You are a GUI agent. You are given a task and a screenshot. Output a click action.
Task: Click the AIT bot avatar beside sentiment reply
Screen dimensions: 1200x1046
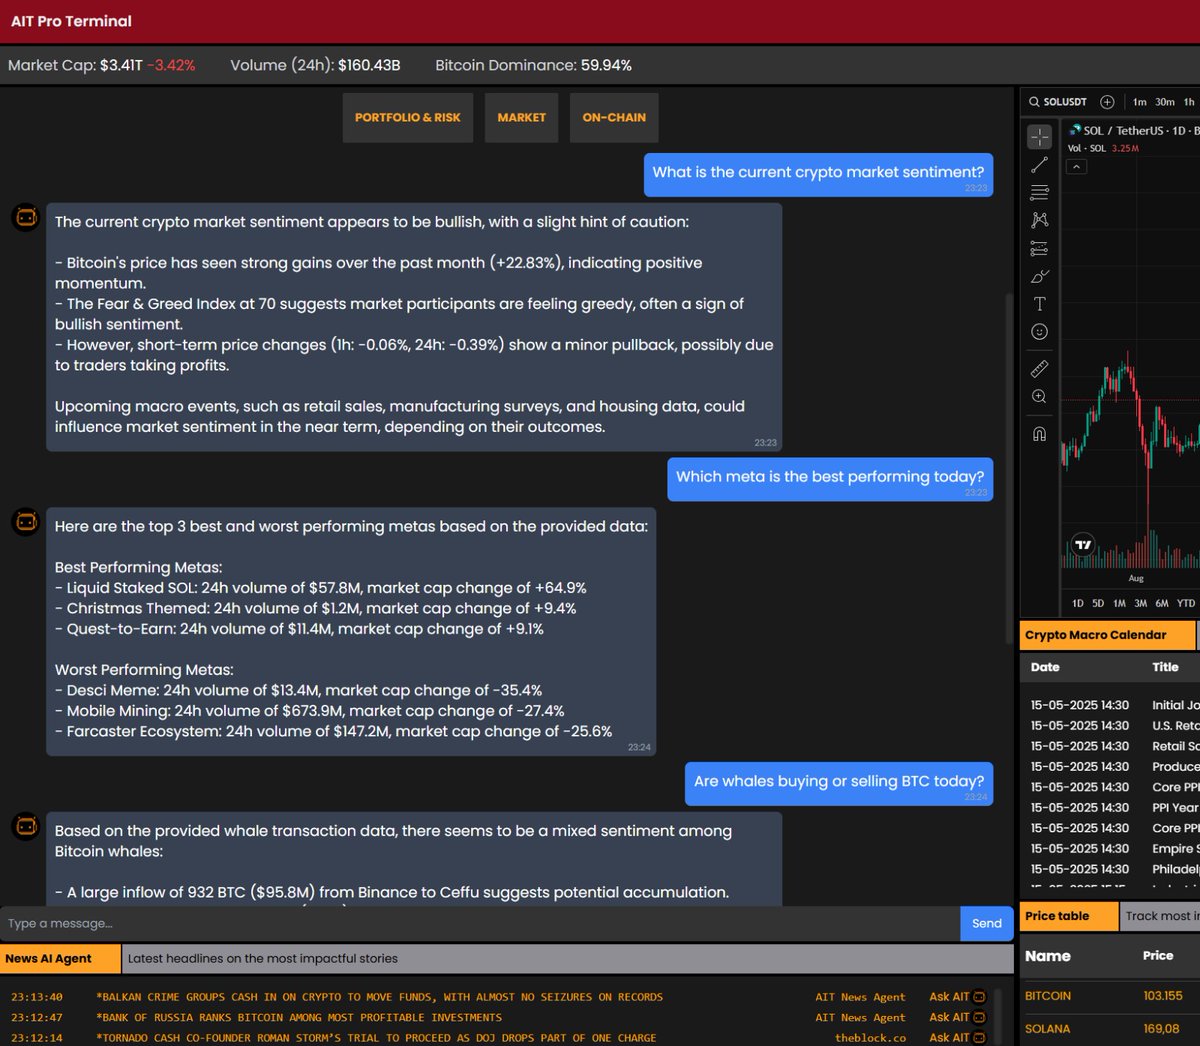tap(26, 216)
